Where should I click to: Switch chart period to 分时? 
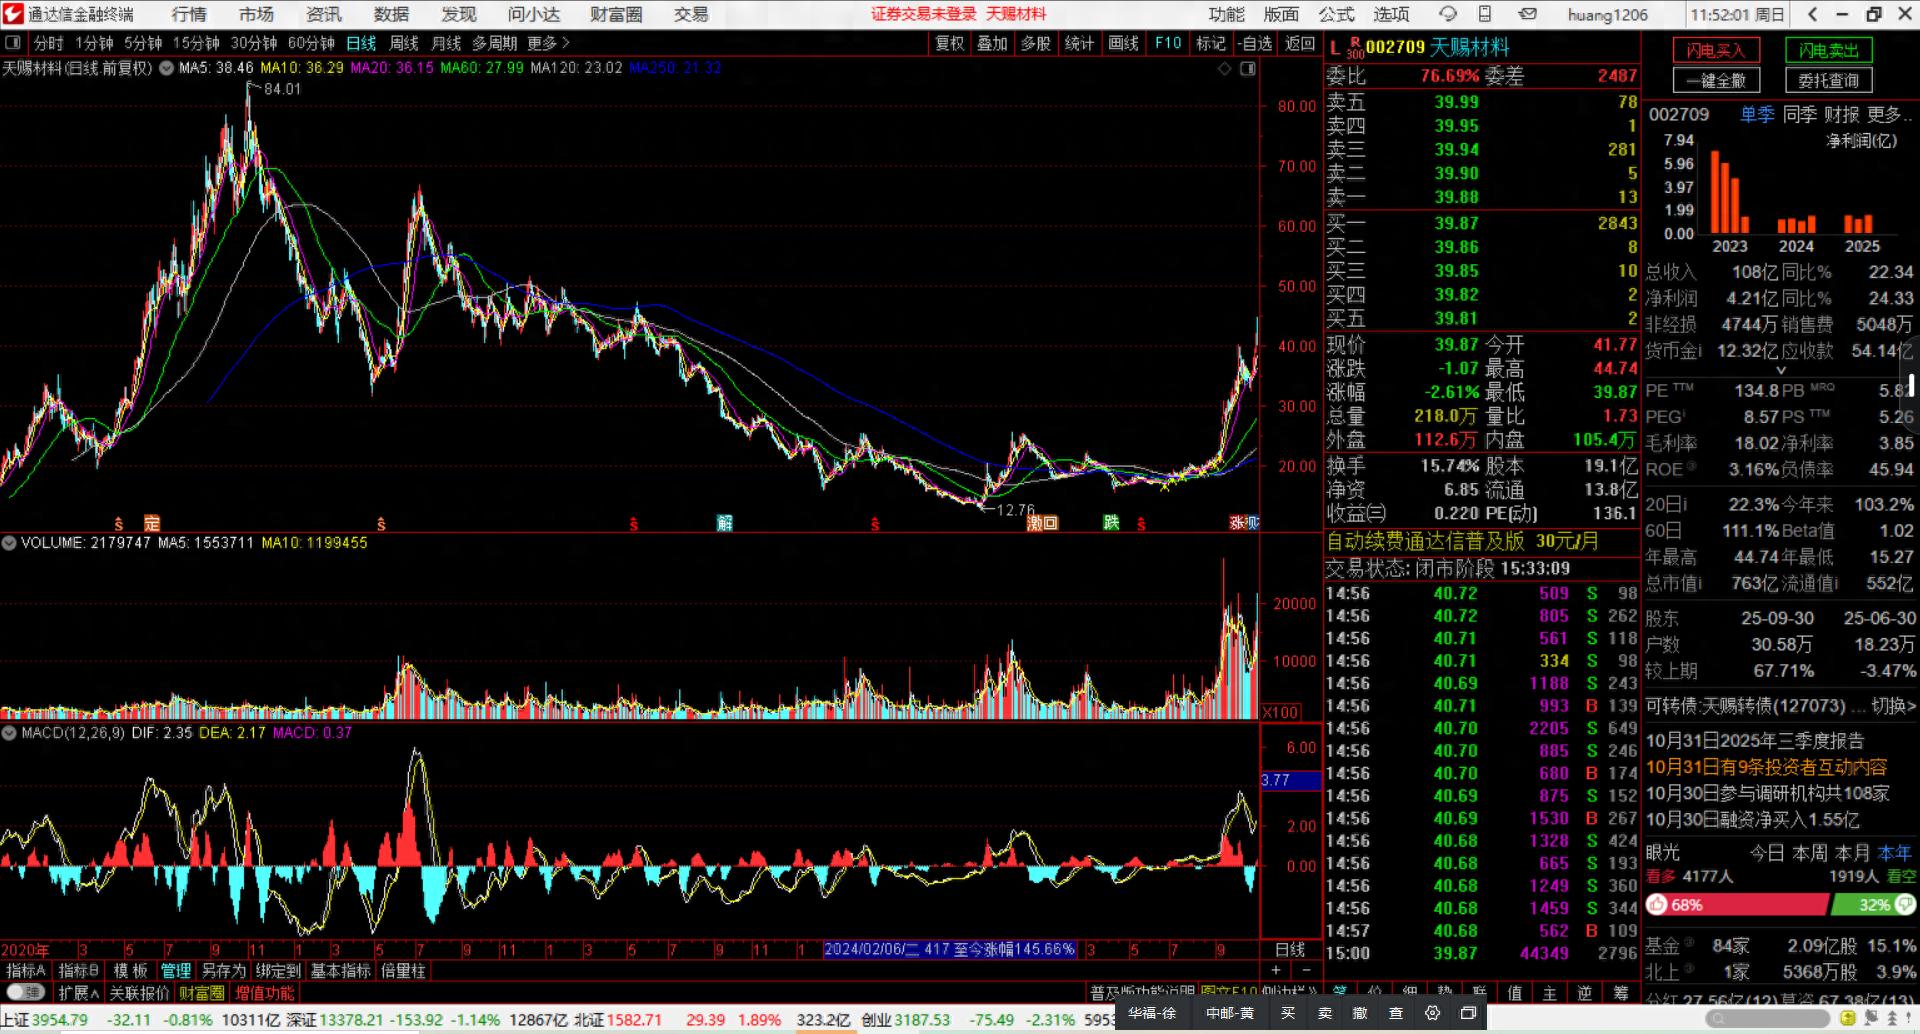(48, 43)
